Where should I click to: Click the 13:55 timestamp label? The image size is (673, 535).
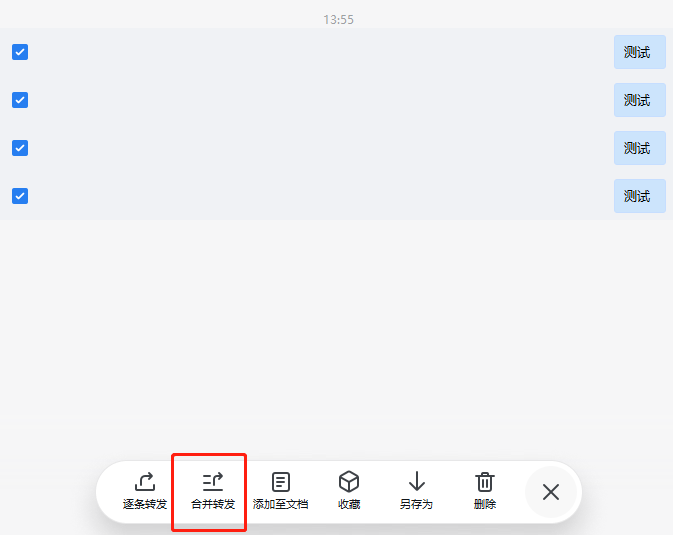[338, 20]
